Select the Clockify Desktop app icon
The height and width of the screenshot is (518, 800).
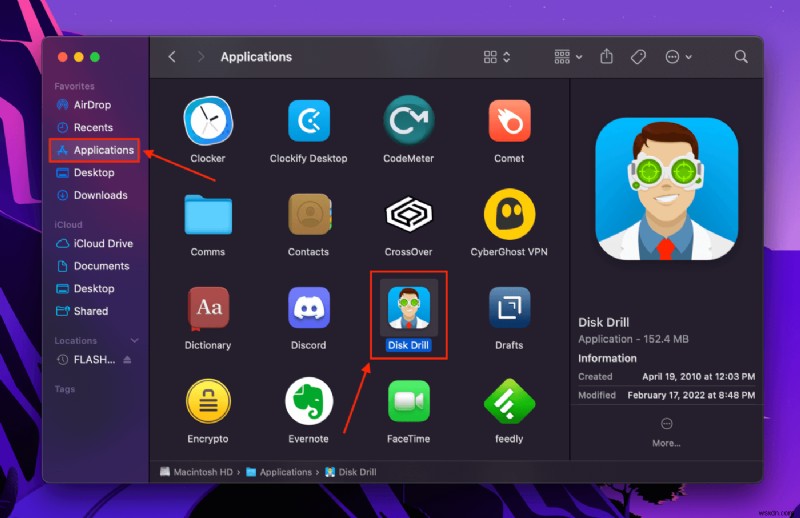tap(309, 121)
